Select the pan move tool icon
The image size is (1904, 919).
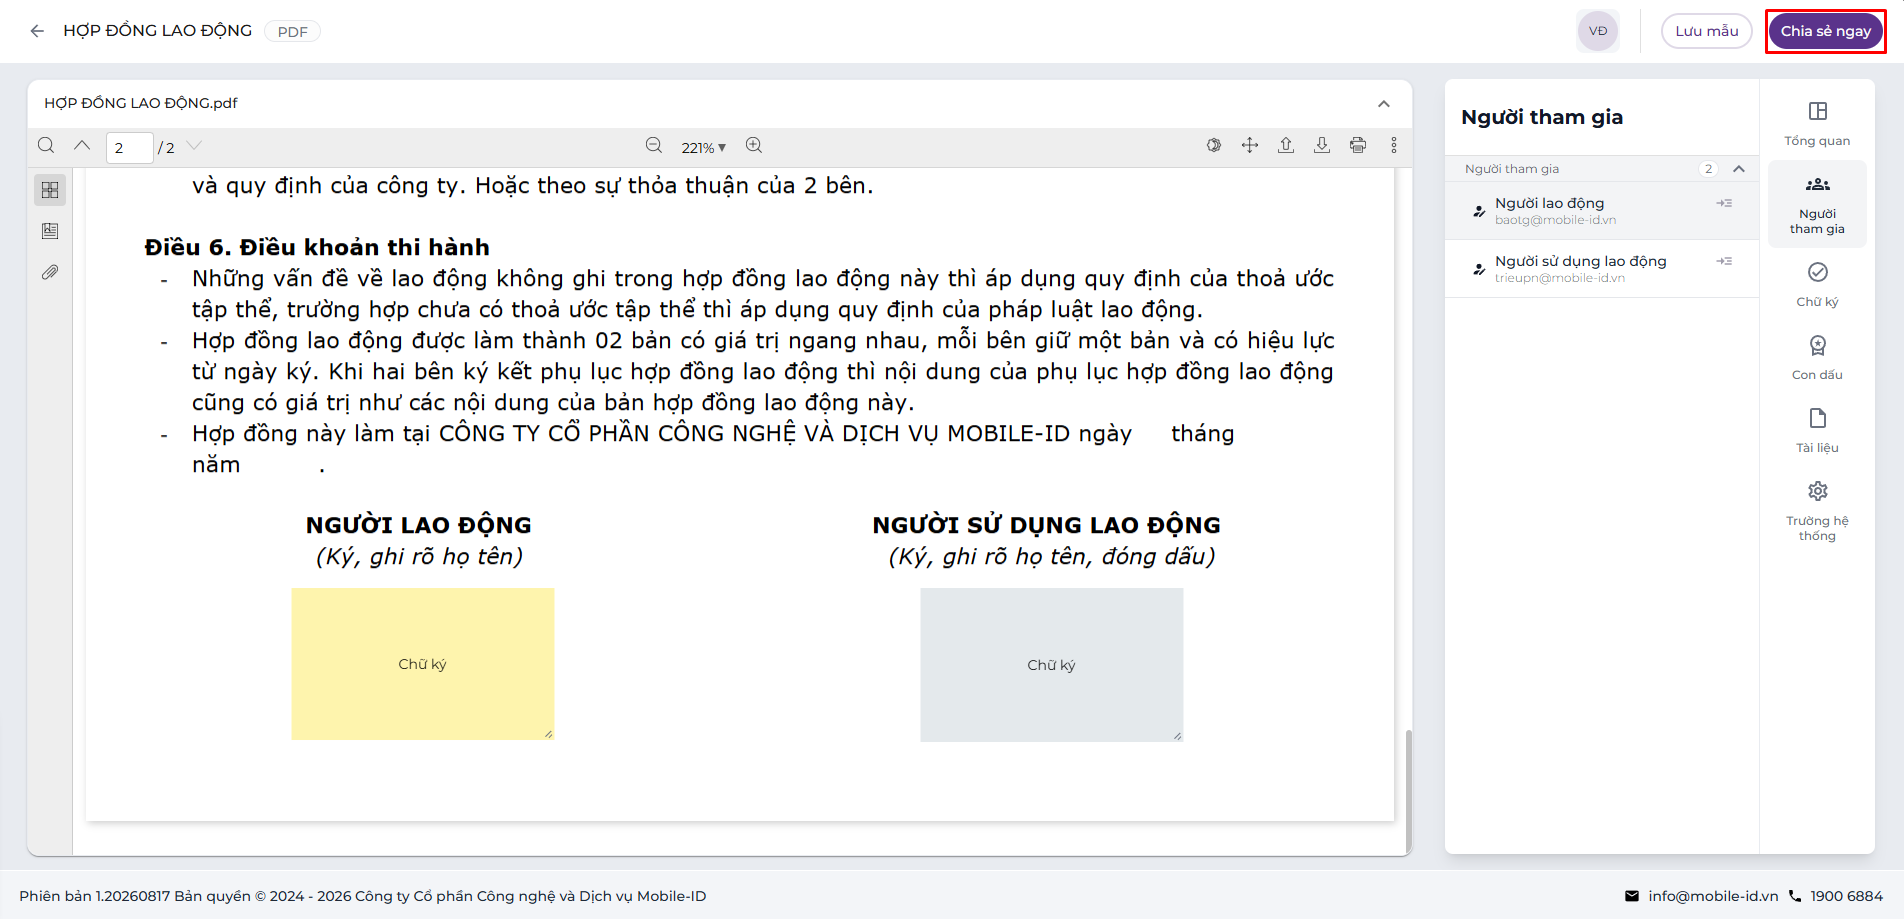(x=1250, y=146)
